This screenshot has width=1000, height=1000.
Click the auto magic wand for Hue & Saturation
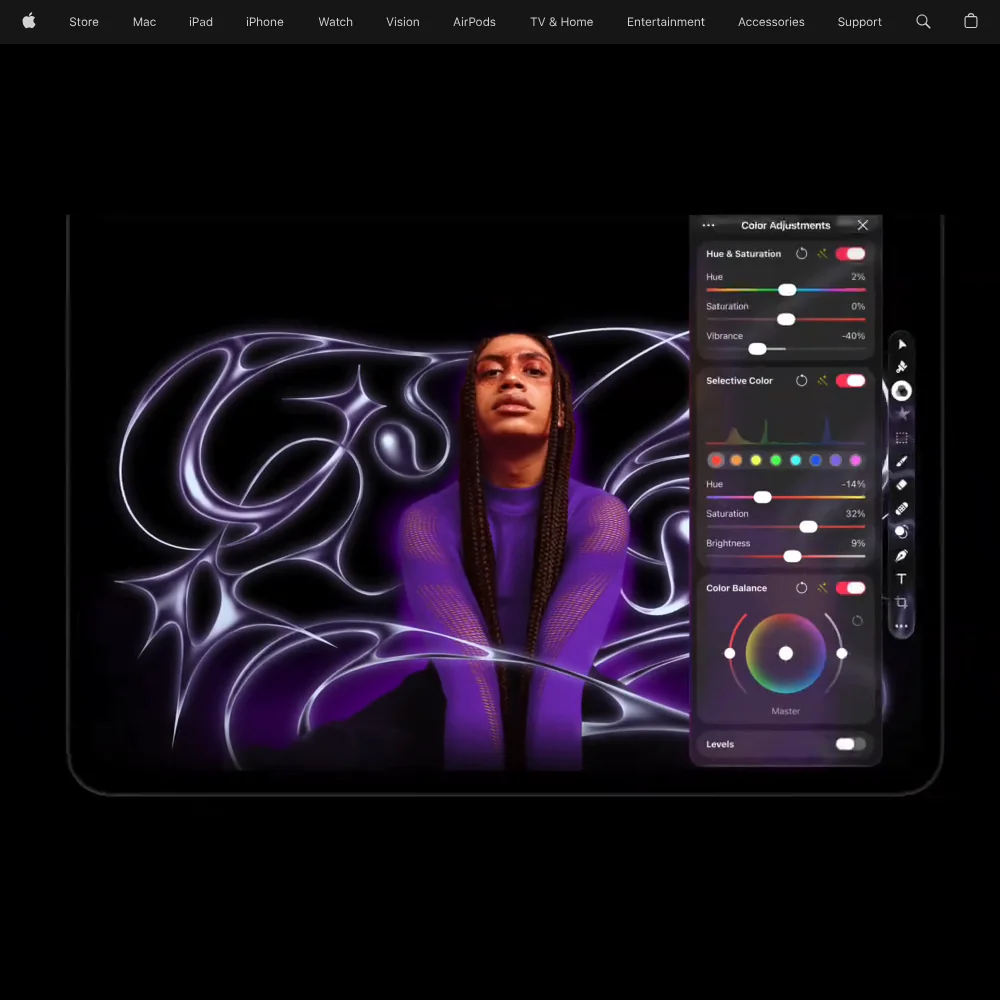click(823, 254)
